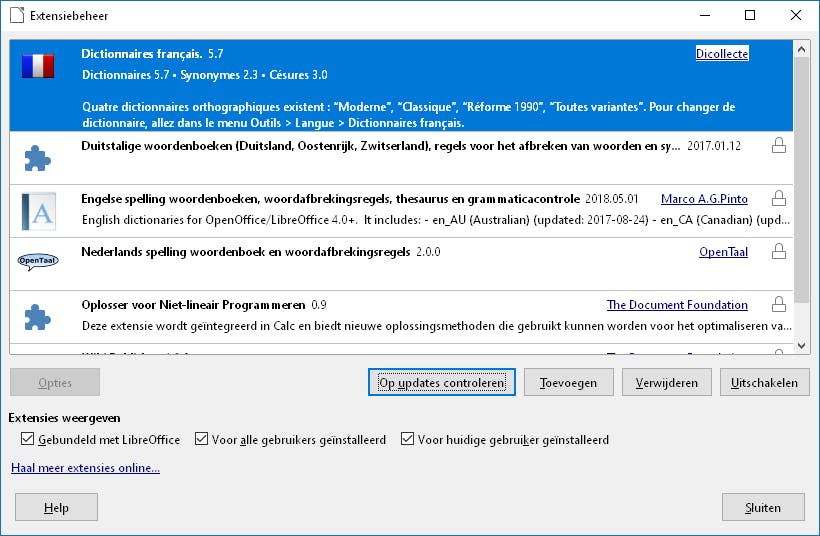Click the Help button

(x=56, y=507)
